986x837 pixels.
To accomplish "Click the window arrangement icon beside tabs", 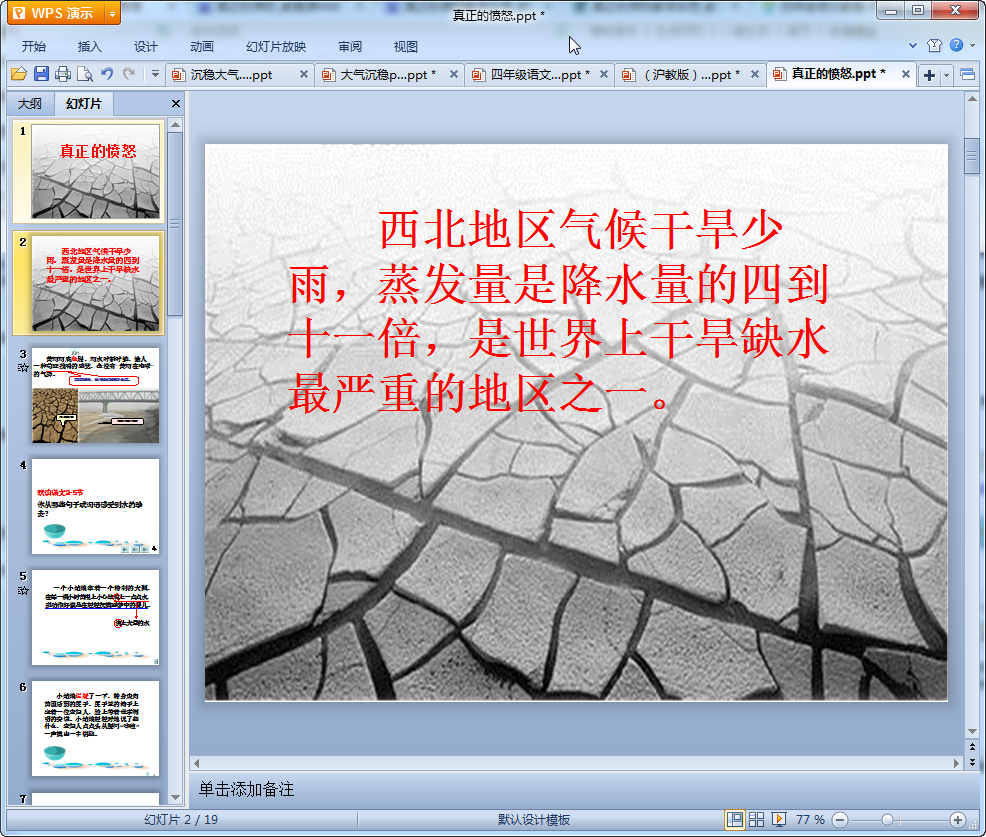I will click(x=968, y=75).
